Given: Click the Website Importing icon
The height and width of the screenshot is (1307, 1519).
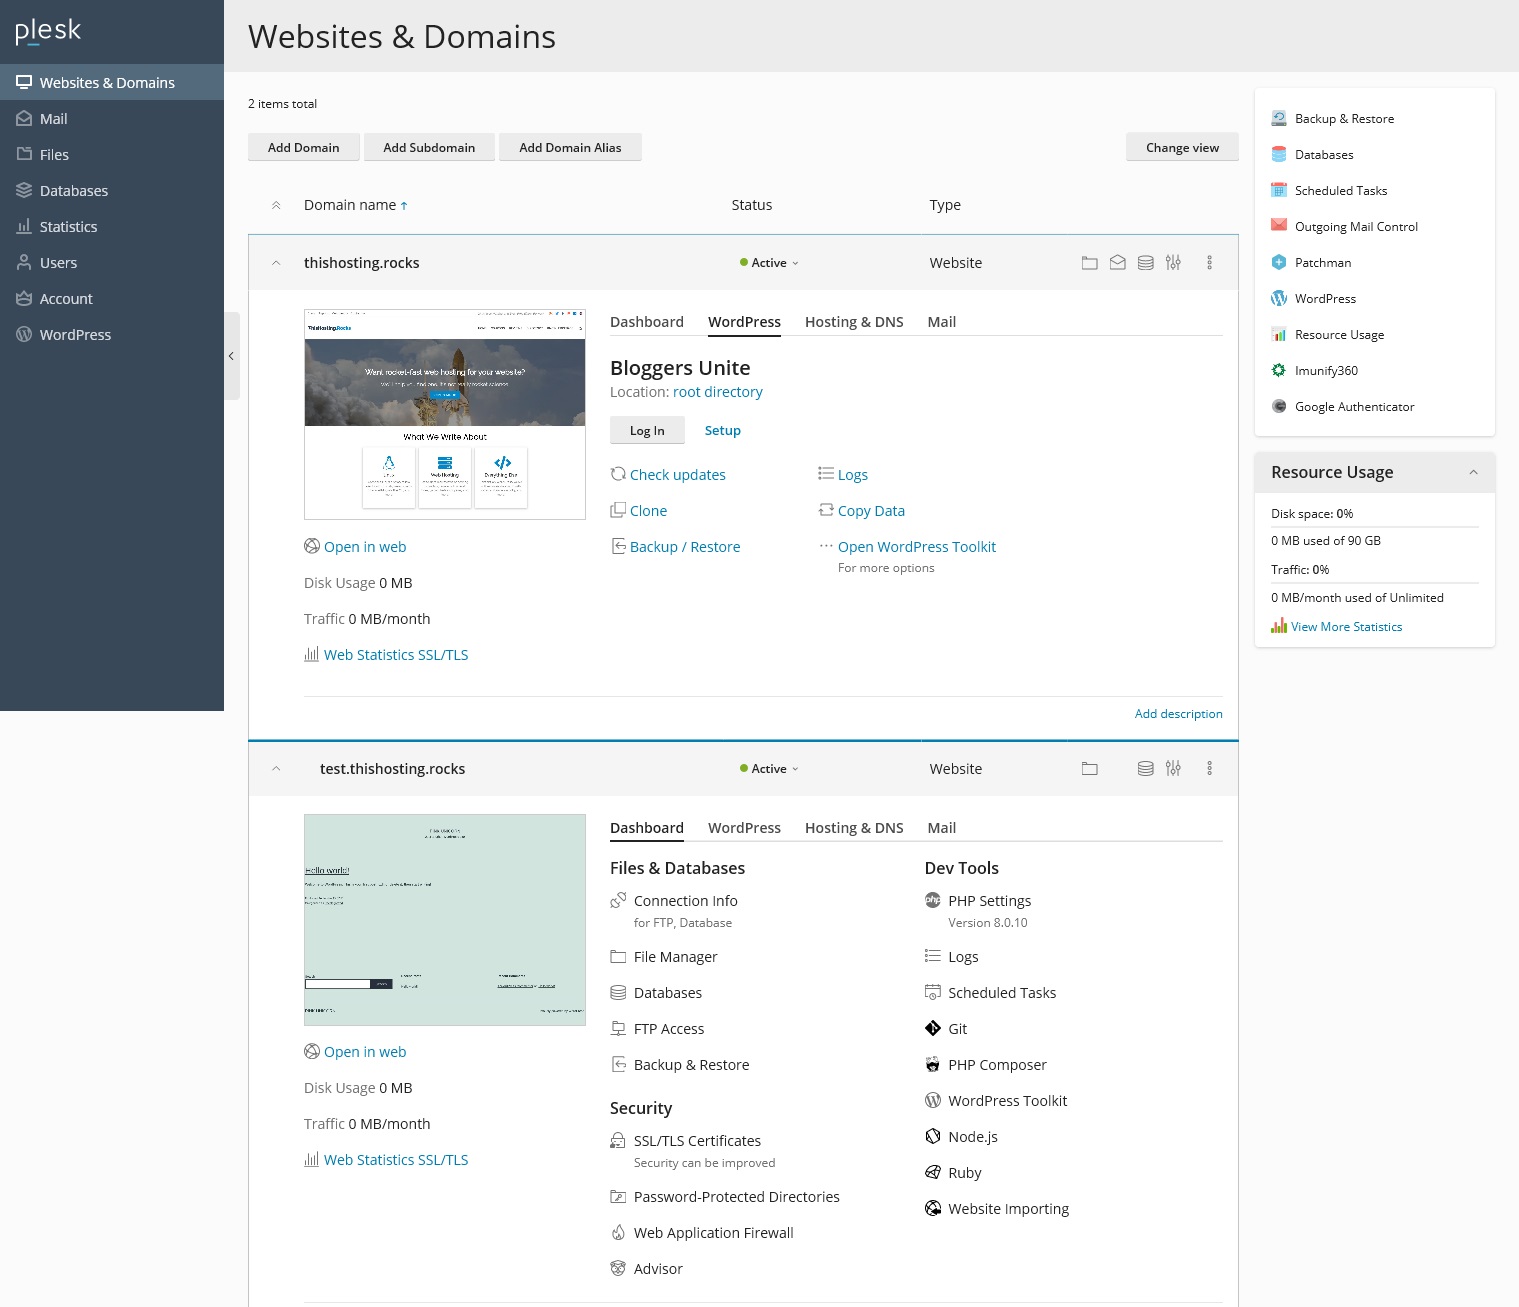Looking at the screenshot, I should coord(933,1208).
